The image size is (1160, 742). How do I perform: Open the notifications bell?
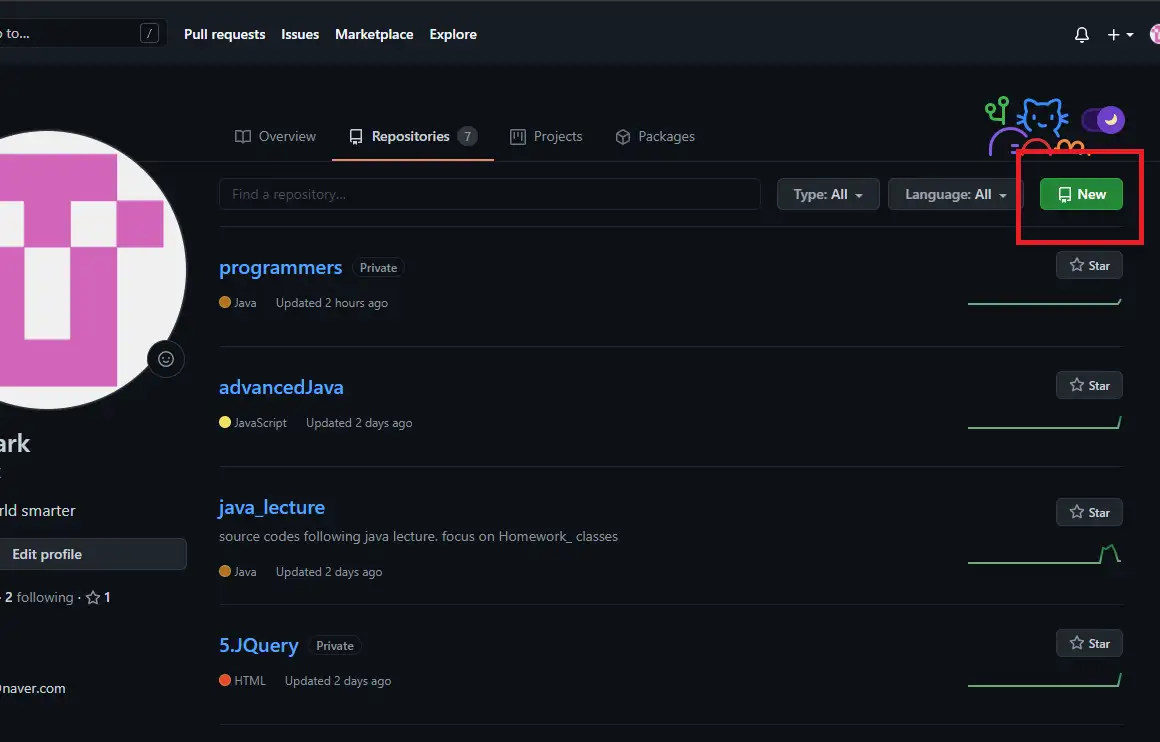click(1082, 35)
